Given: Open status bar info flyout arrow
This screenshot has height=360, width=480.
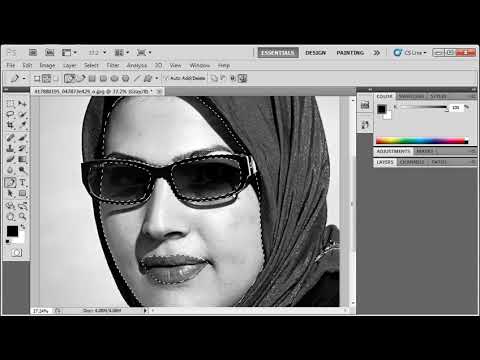Looking at the screenshot, I should 145,310.
